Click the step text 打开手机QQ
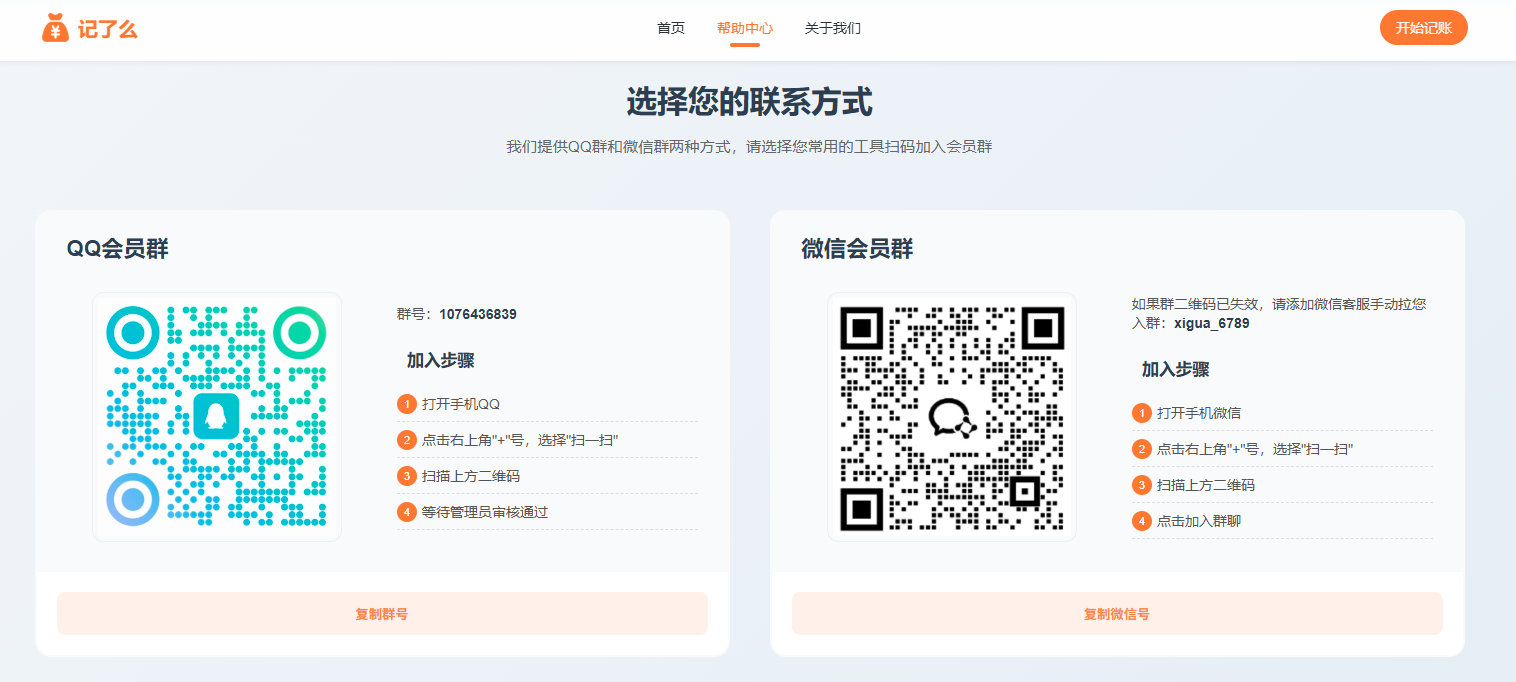 click(x=461, y=404)
